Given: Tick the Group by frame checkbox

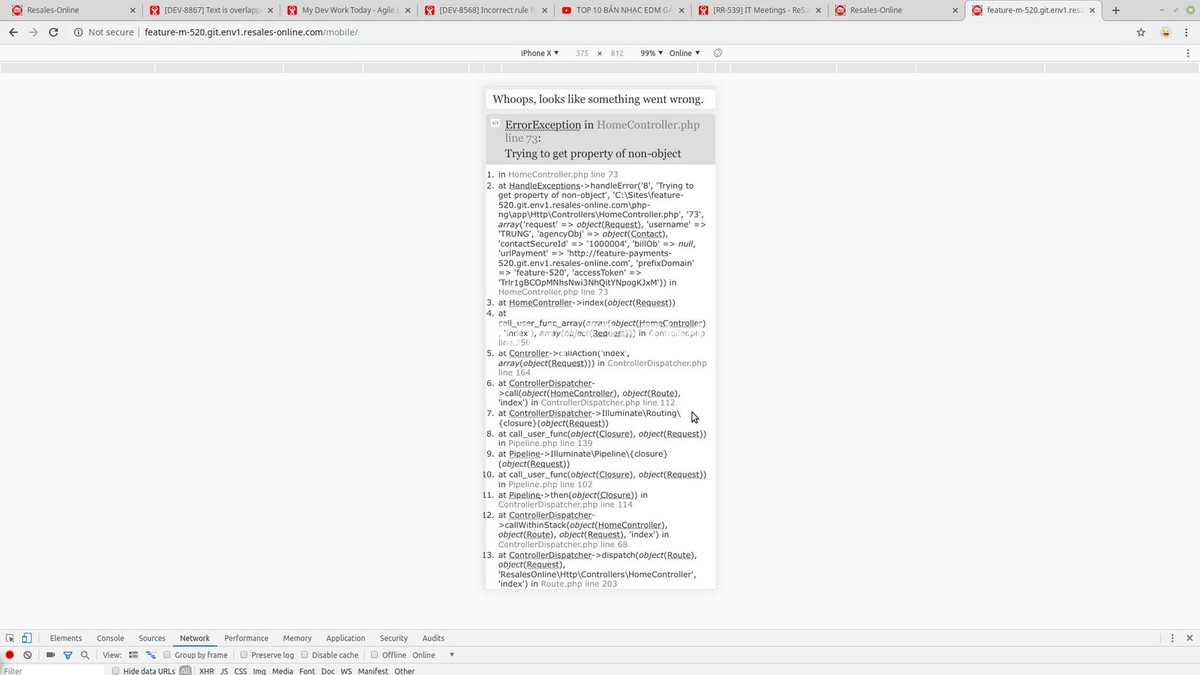Looking at the screenshot, I should click(167, 655).
